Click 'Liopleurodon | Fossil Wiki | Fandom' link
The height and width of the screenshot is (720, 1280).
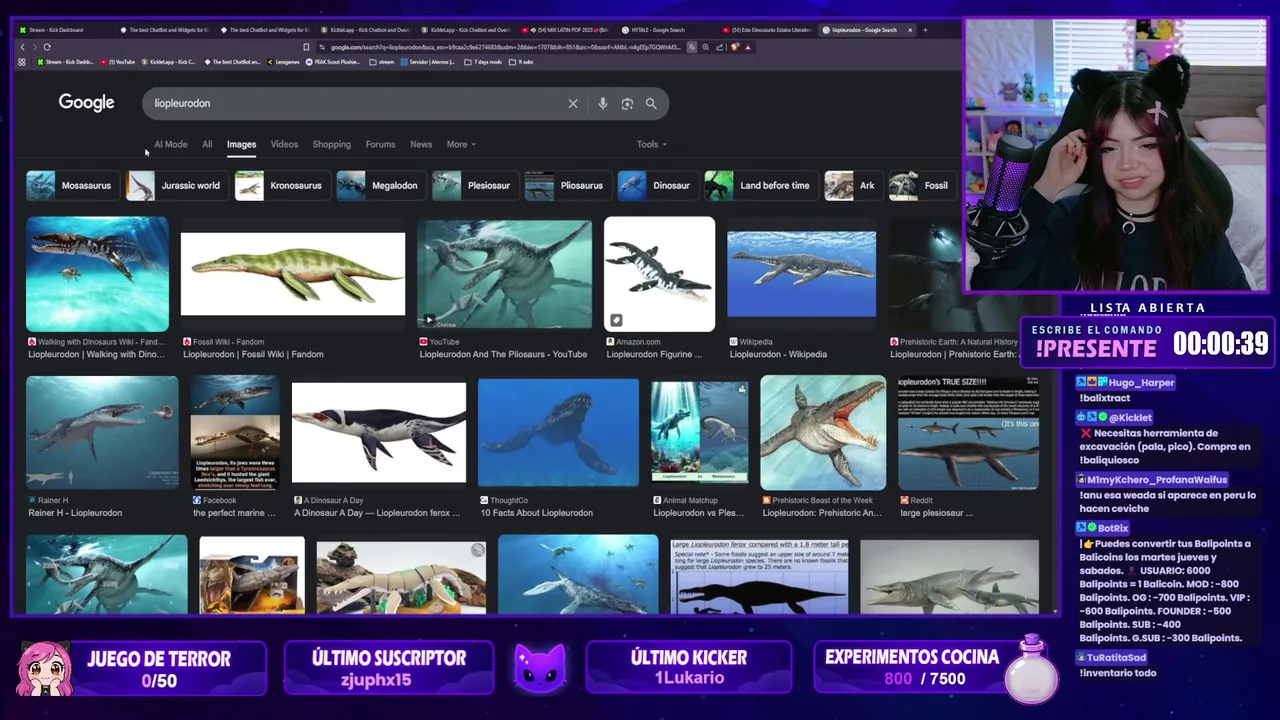(253, 354)
